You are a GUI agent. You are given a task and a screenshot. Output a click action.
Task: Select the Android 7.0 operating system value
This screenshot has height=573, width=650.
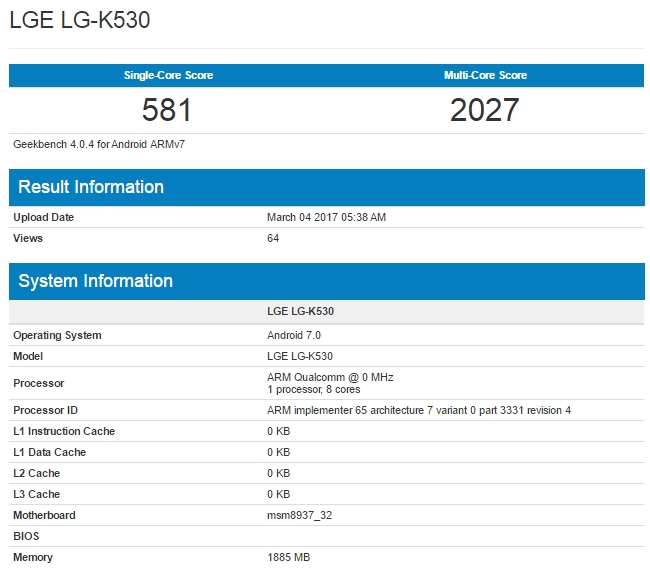(x=294, y=336)
